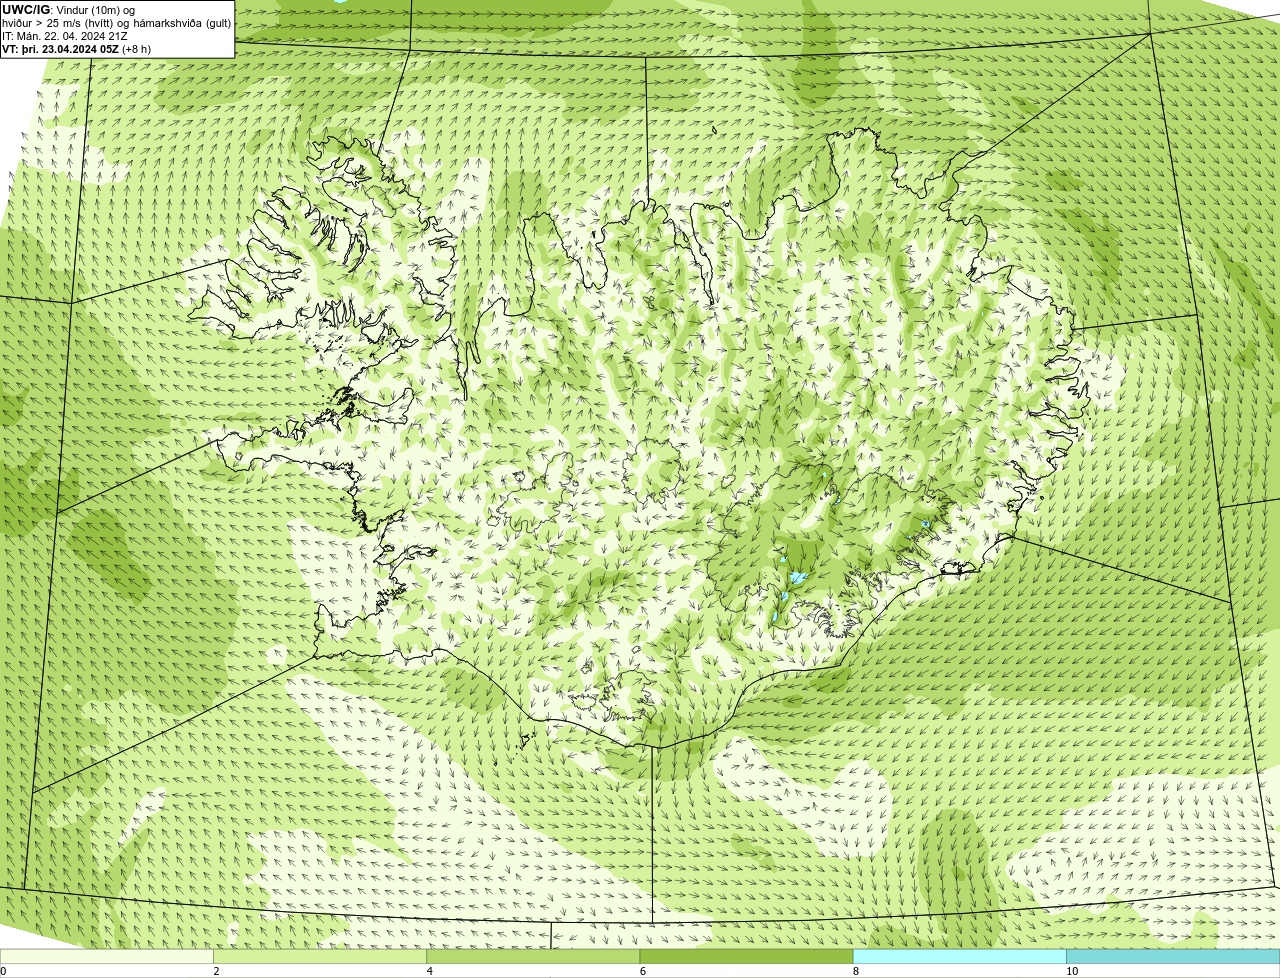Click the 4–6 m/s green legend swatch
This screenshot has height=978, width=1280.
point(533,957)
